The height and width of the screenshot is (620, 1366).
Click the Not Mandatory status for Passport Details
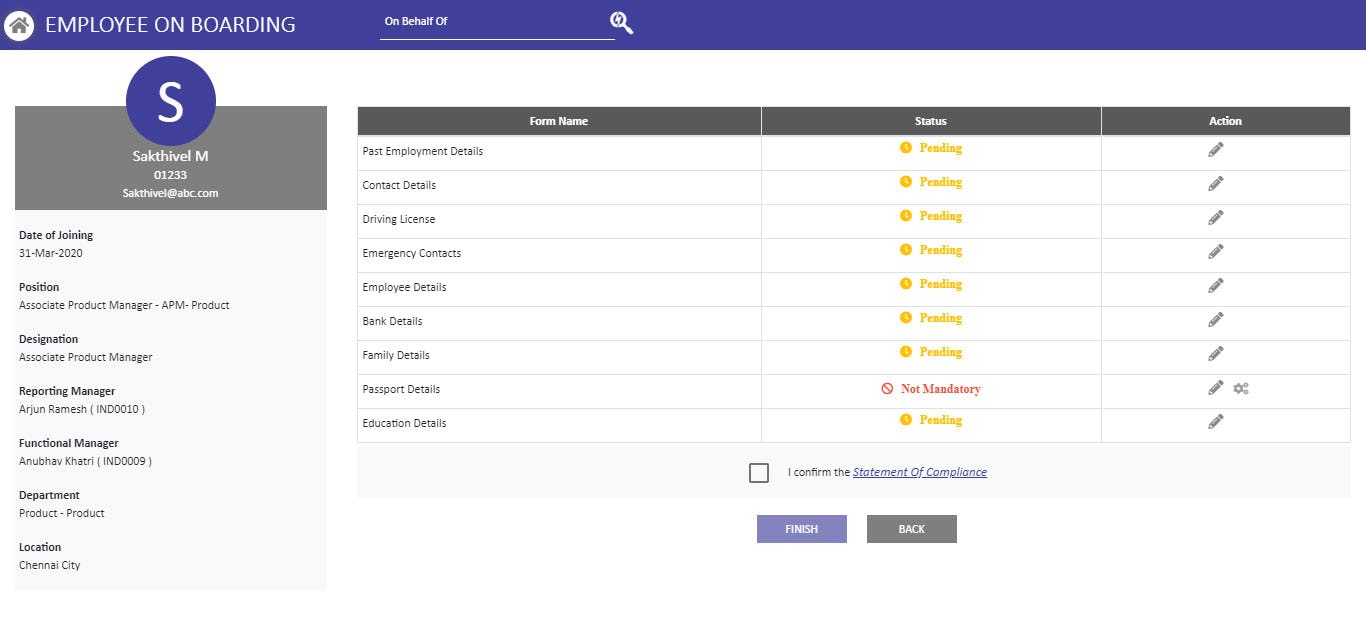tap(930, 388)
